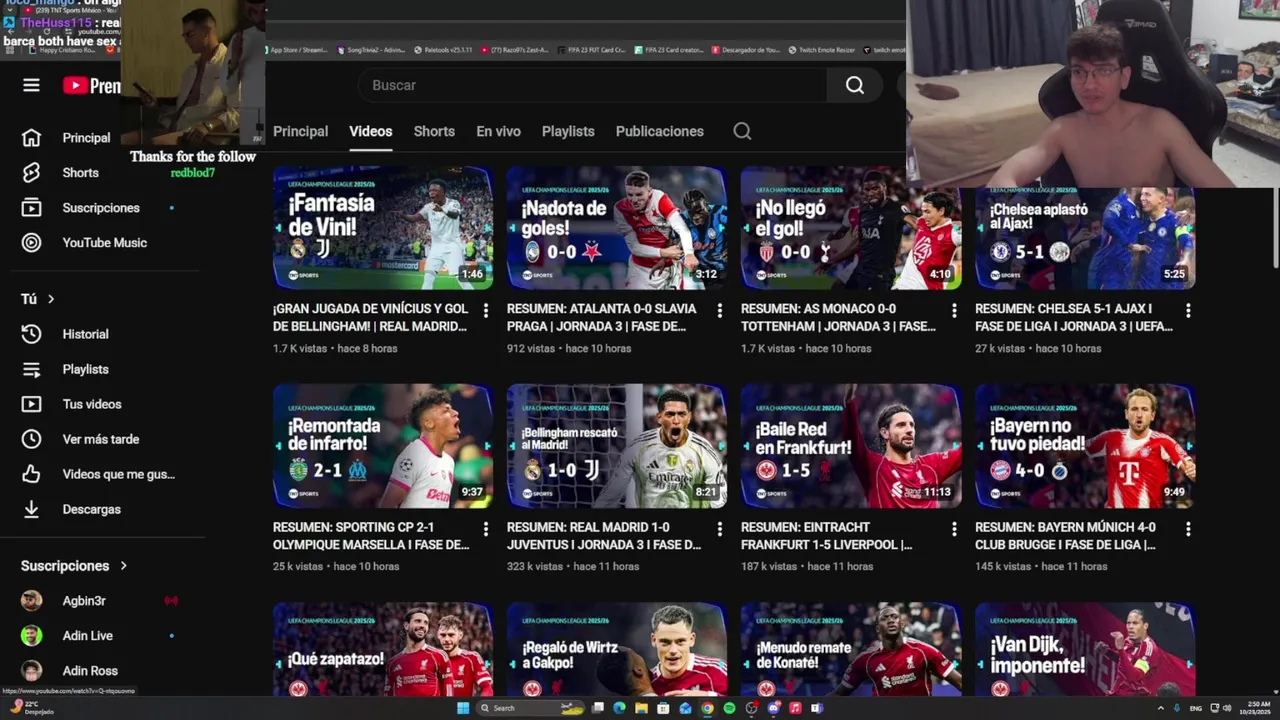
Task: Click title RESUMEN: REAL MADRID 1-0 JUVENTUS
Action: pyautogui.click(x=604, y=536)
